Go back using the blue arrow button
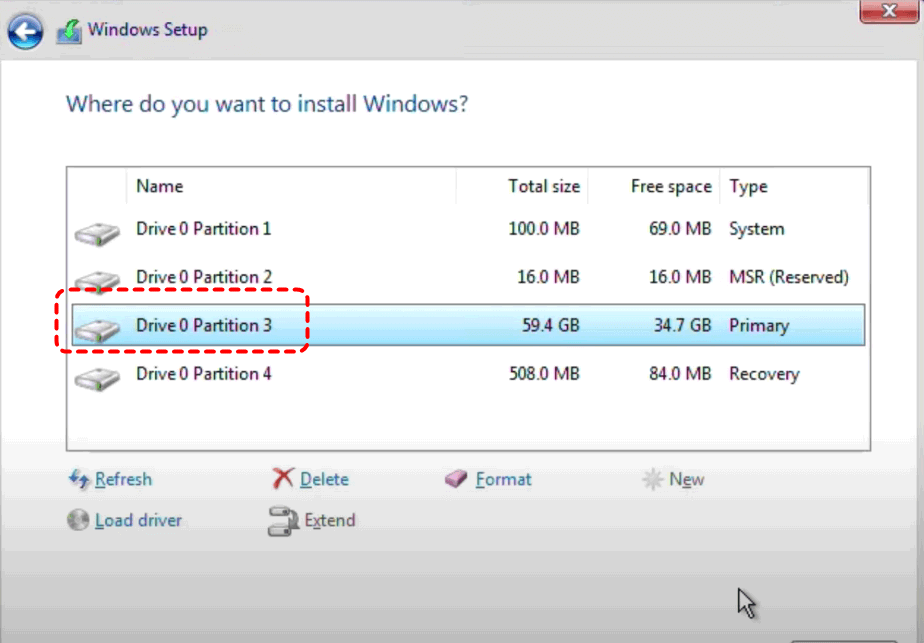Screen dimensions: 924x643 pos(25,31)
